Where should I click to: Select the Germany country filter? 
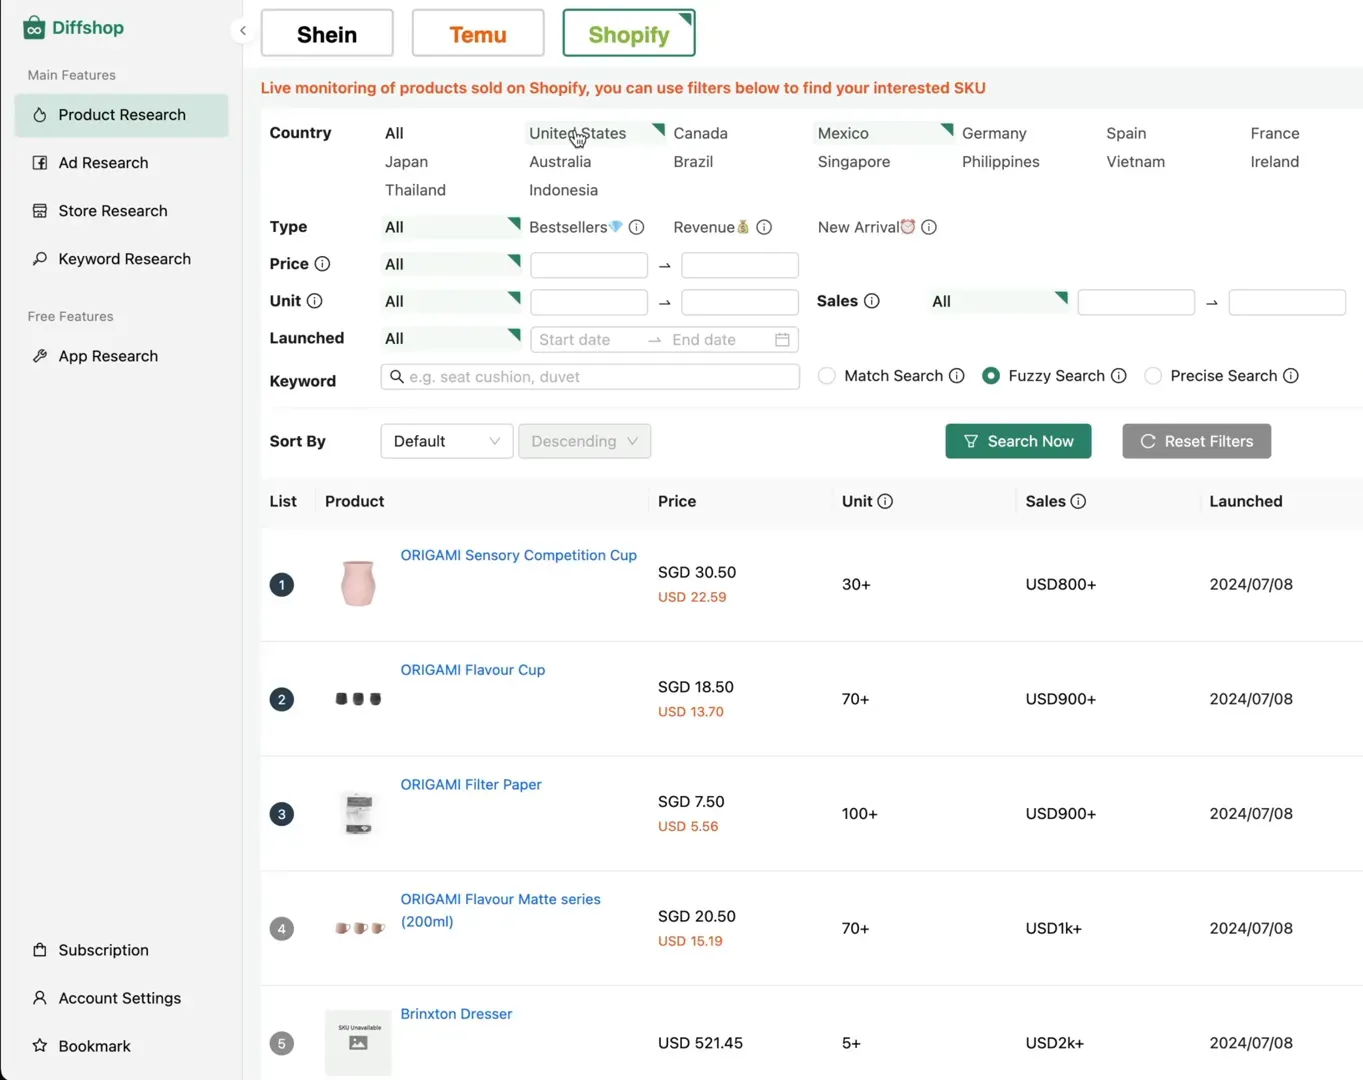pos(994,133)
